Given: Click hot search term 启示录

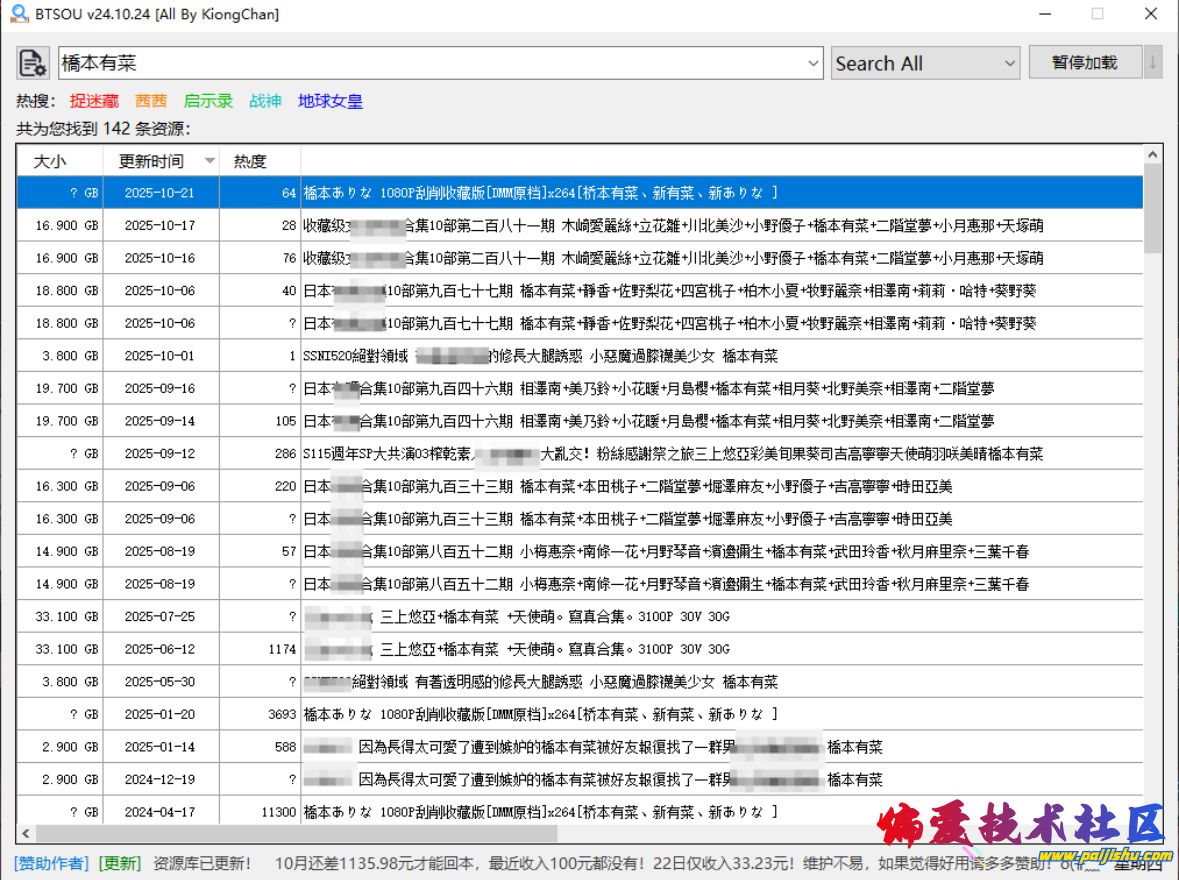Looking at the screenshot, I should [208, 101].
